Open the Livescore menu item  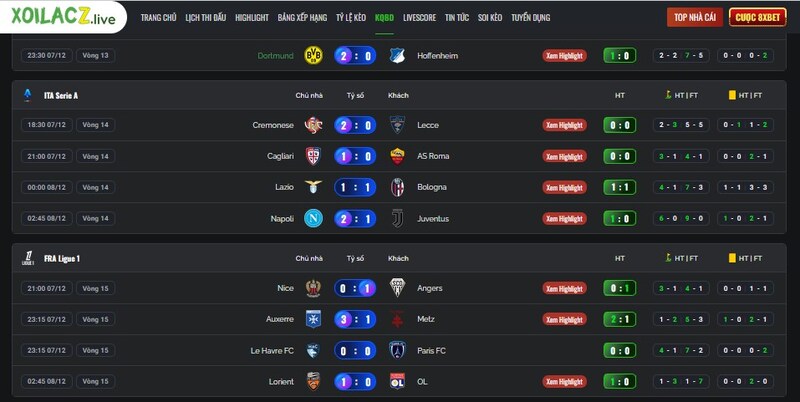[x=419, y=18]
